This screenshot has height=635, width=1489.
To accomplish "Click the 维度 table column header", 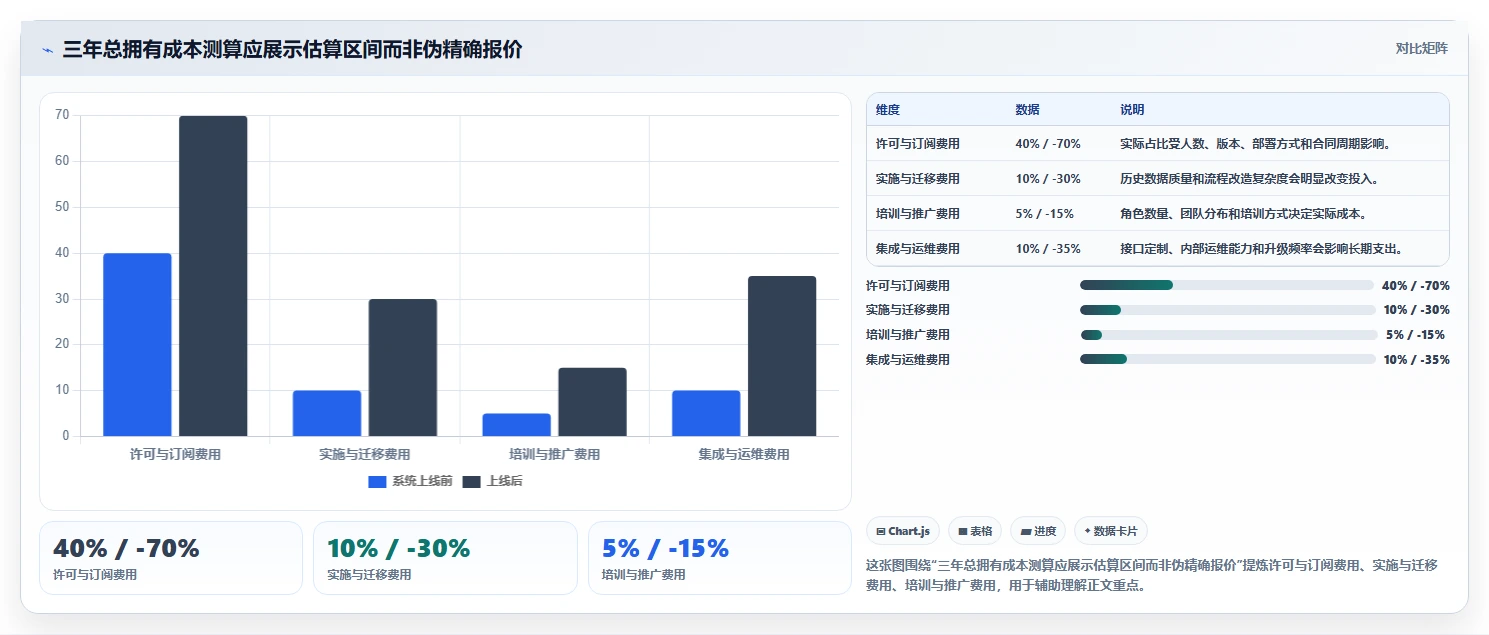I will (888, 110).
